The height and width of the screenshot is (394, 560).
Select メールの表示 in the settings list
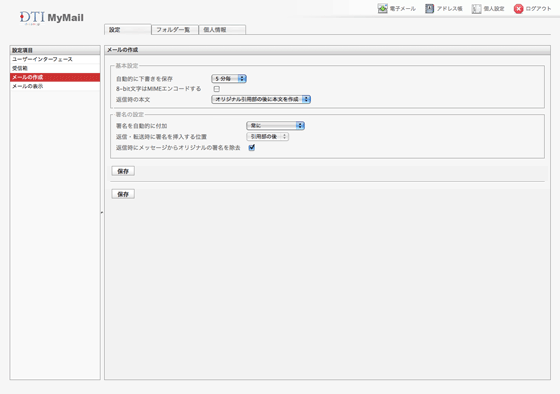pos(55,86)
